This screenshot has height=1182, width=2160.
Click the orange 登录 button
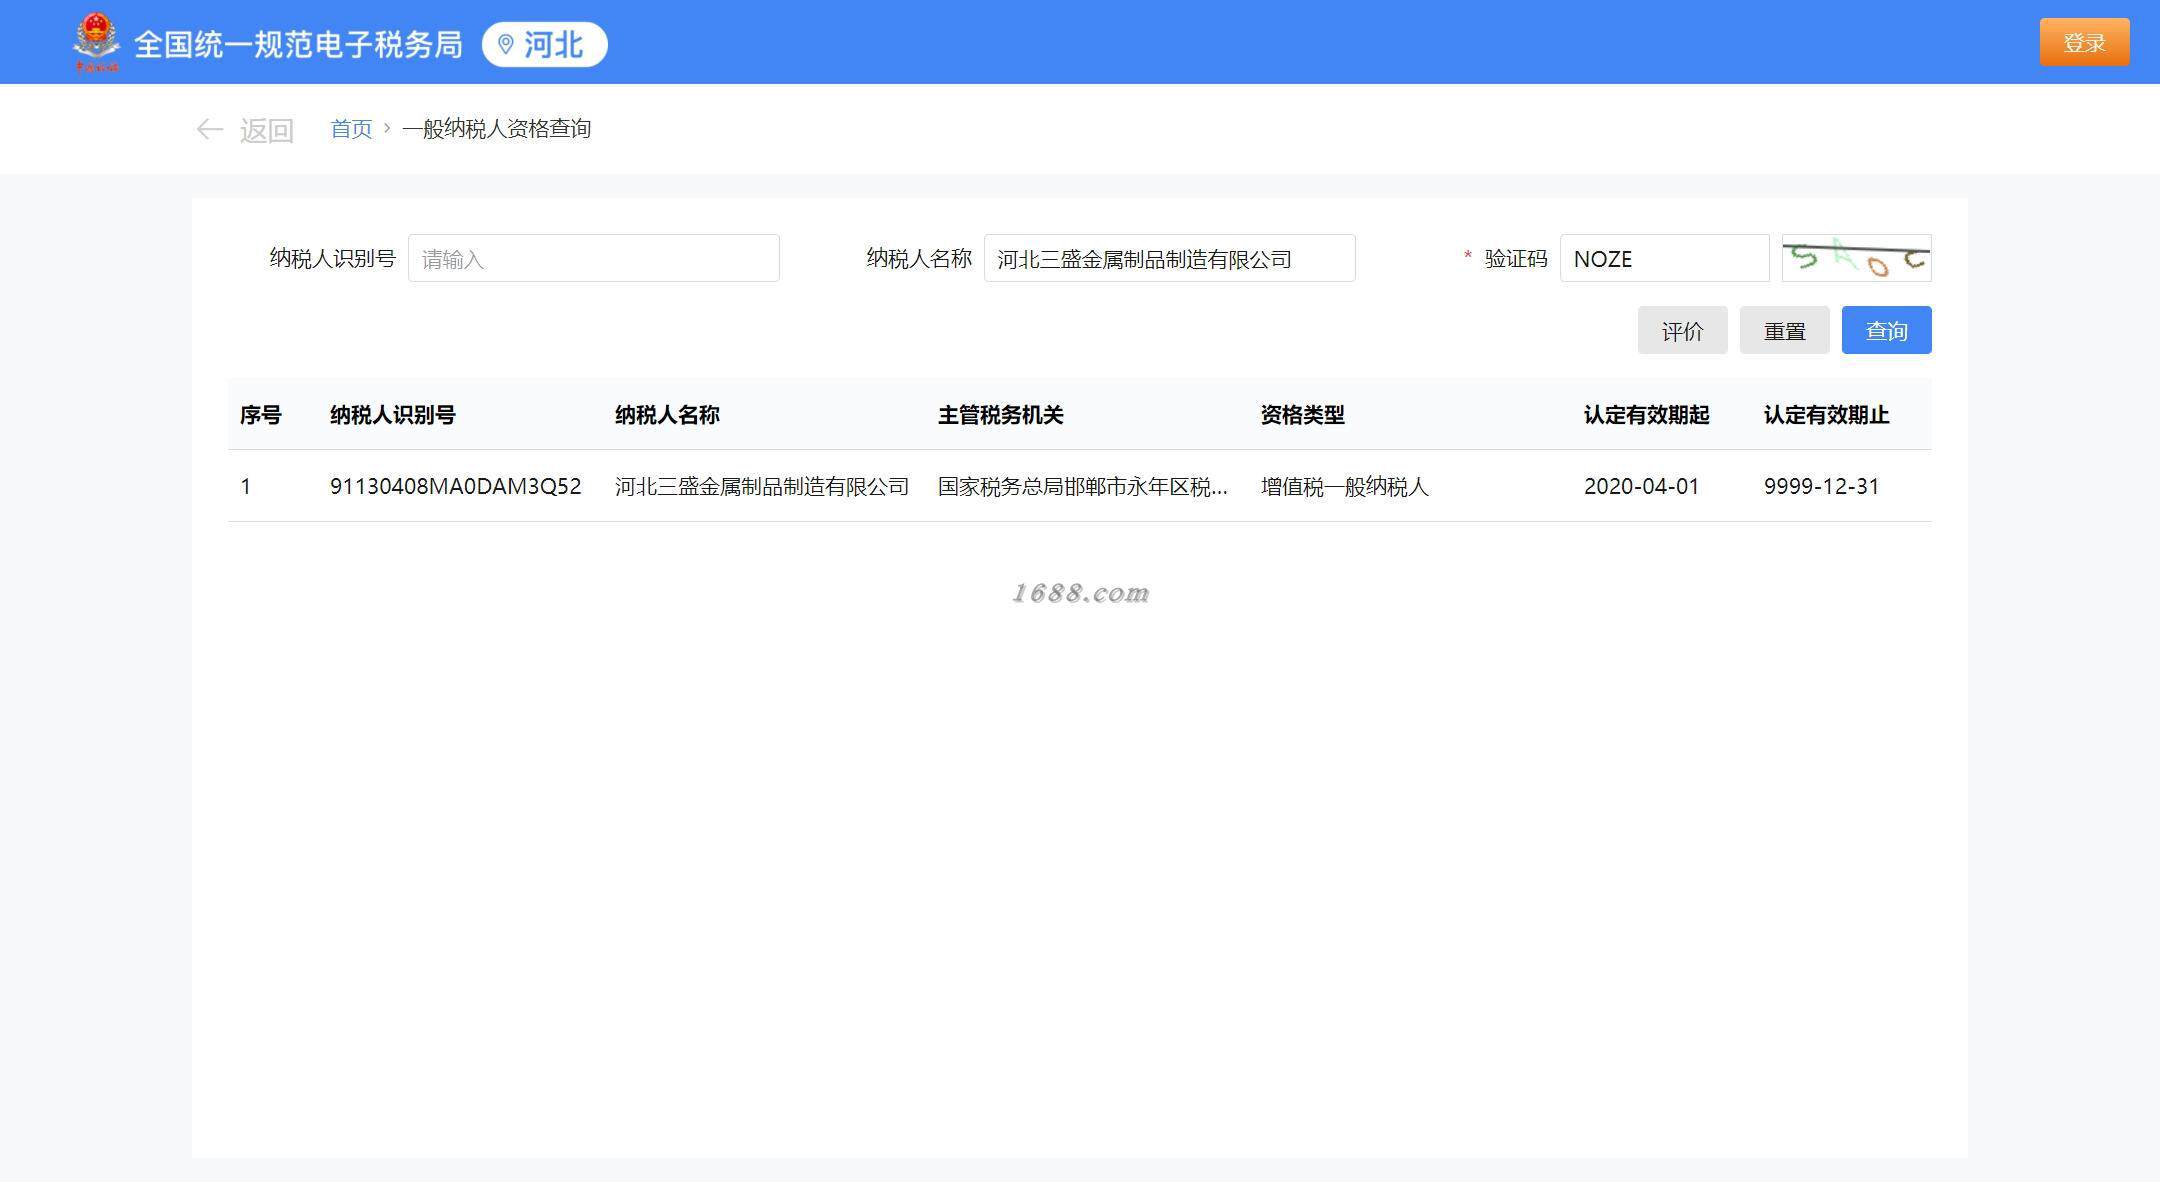tap(2084, 43)
